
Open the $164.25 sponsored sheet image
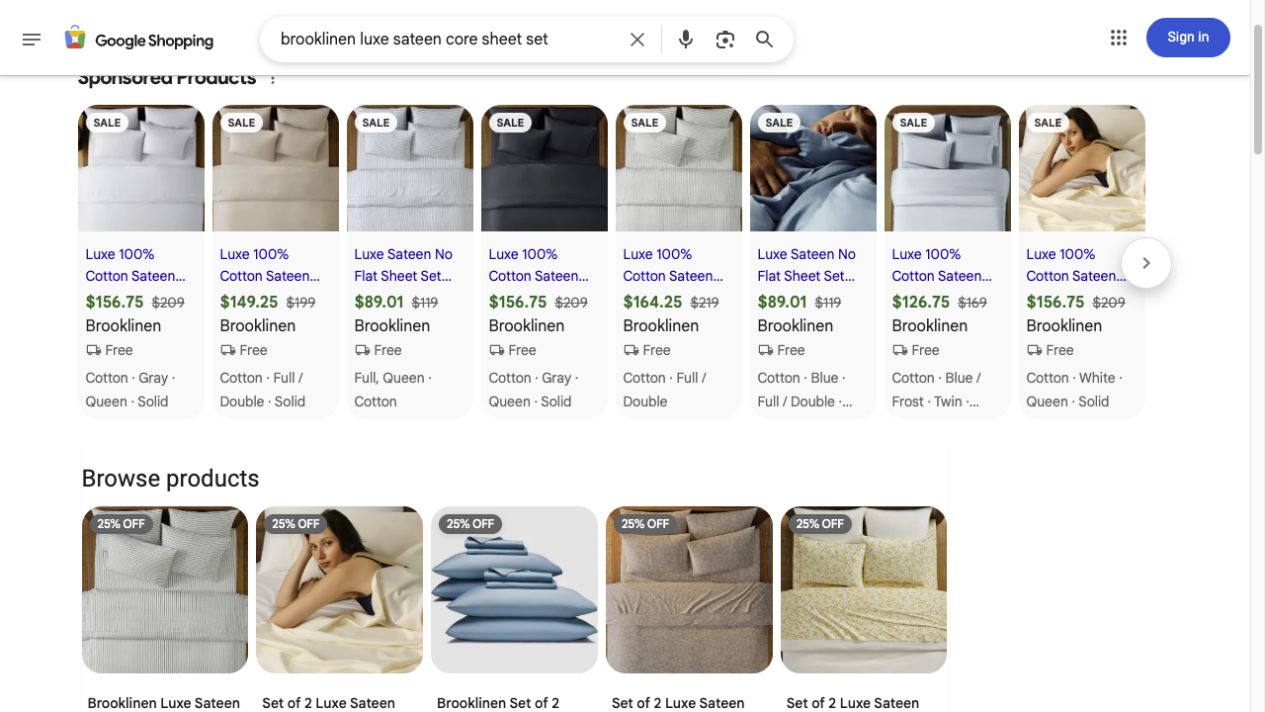coord(679,168)
